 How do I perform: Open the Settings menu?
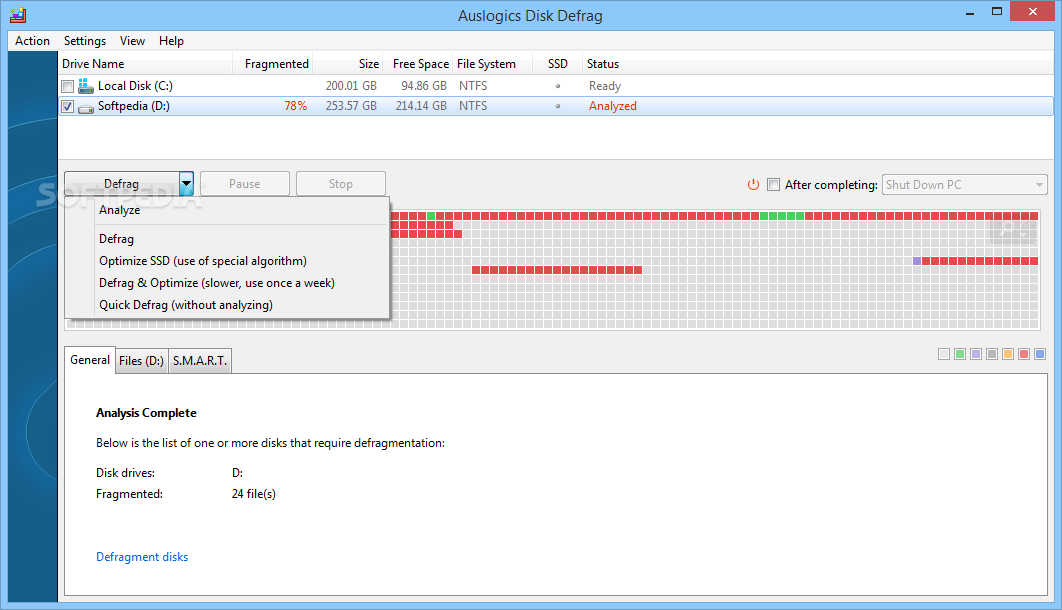point(85,41)
